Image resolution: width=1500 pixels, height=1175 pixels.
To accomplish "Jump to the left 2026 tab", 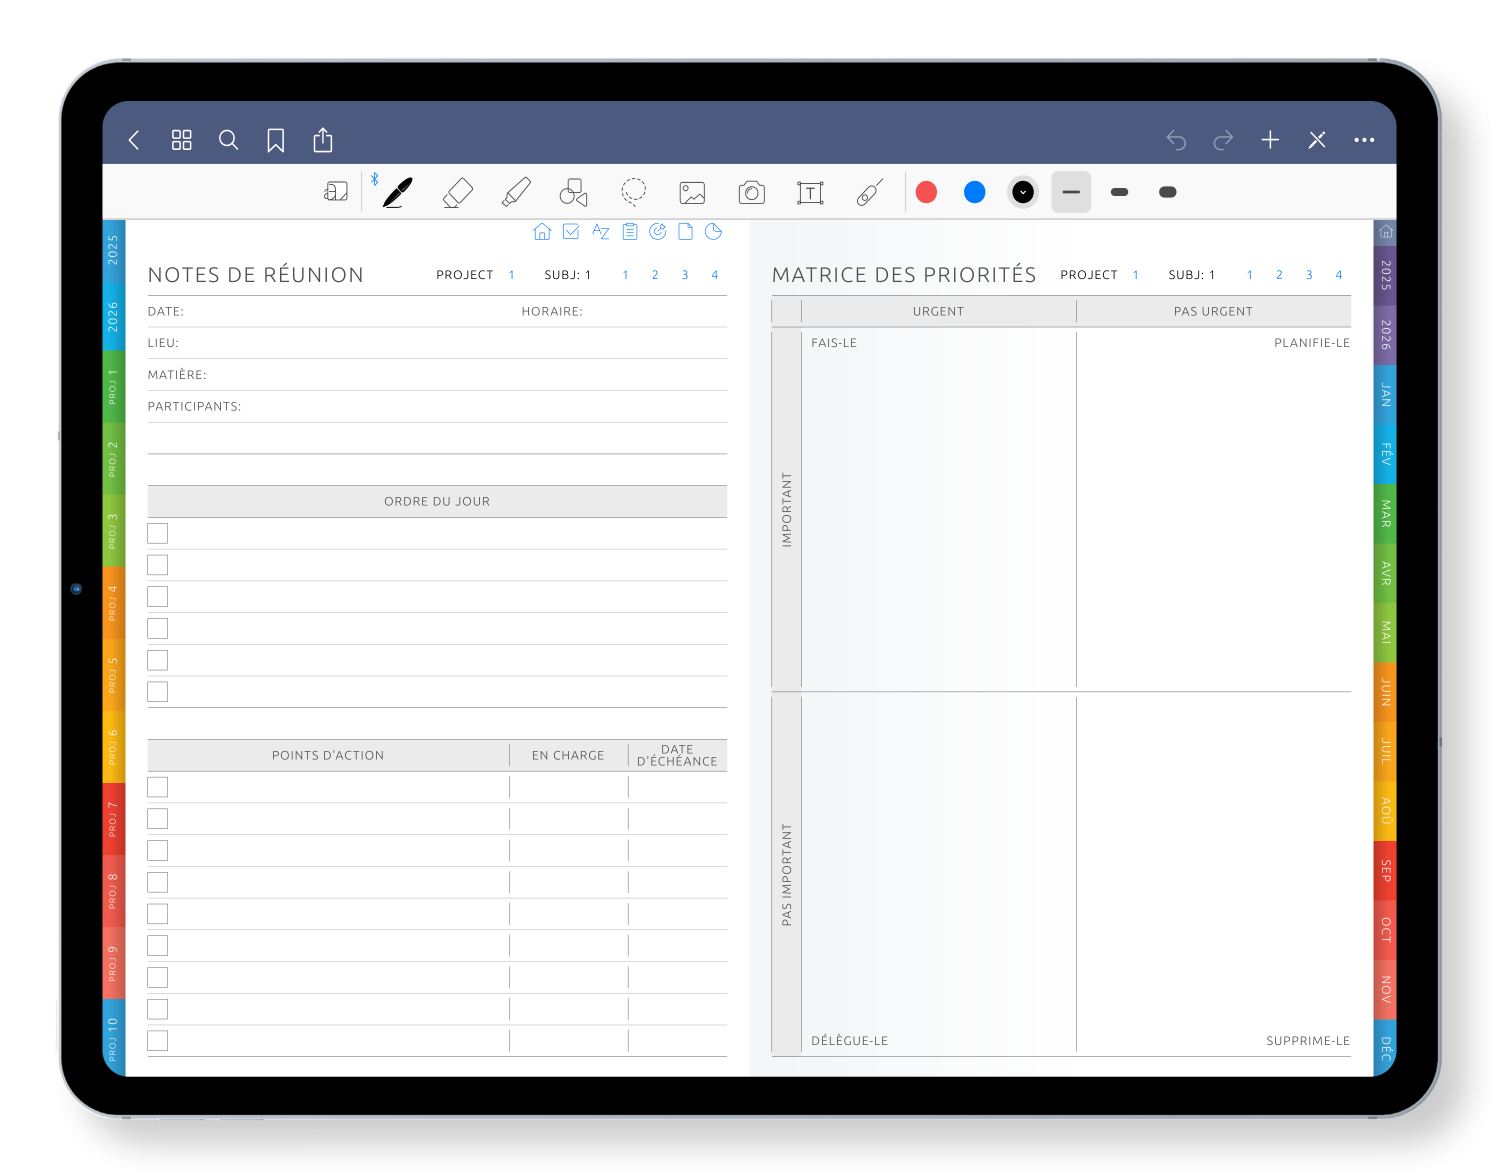I will point(113,316).
